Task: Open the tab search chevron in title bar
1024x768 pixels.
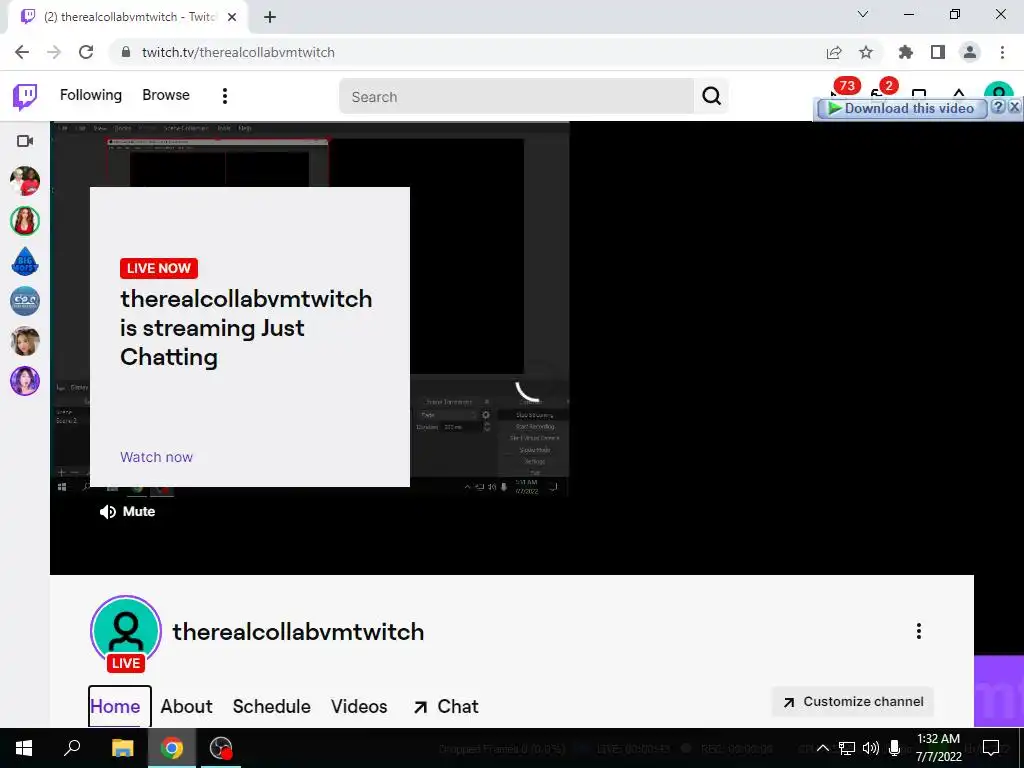Action: (863, 14)
